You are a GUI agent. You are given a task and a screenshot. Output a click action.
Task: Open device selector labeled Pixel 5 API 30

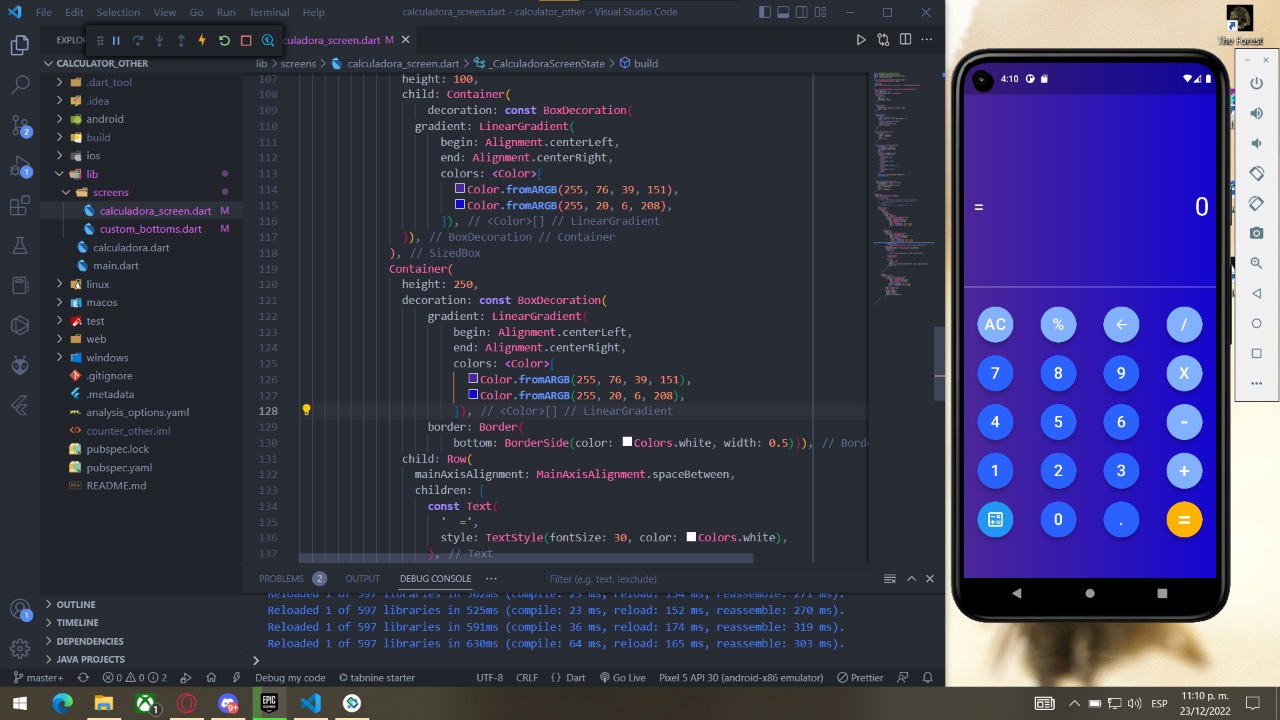(x=742, y=678)
